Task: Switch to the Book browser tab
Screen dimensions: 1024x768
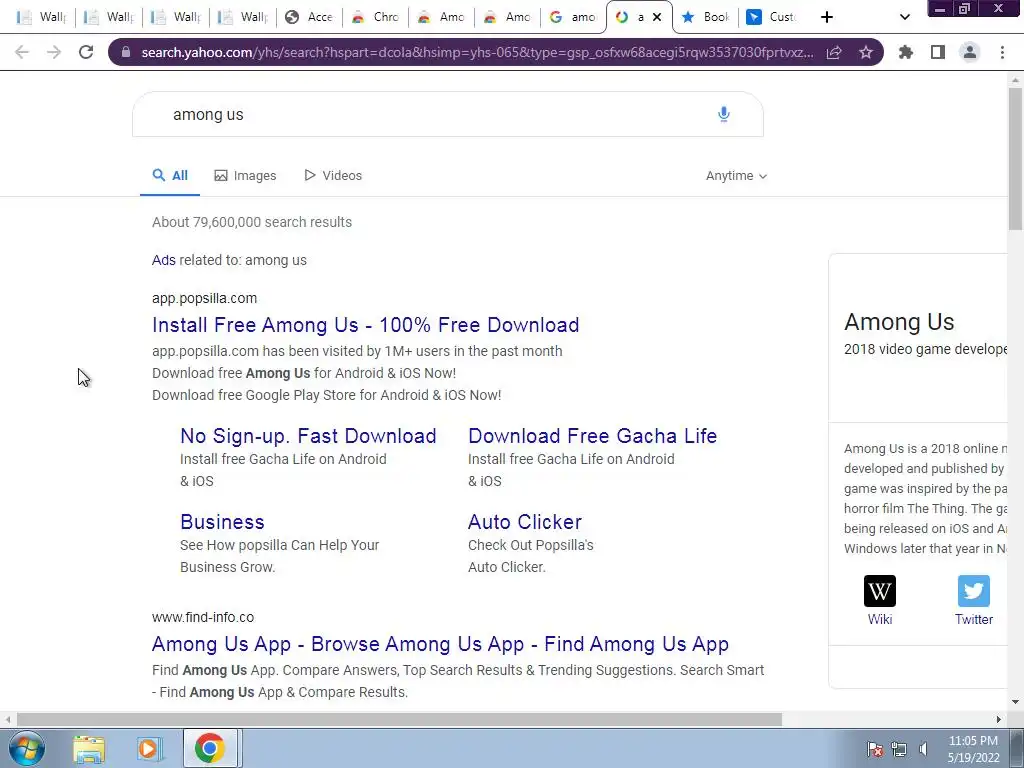Action: click(705, 17)
